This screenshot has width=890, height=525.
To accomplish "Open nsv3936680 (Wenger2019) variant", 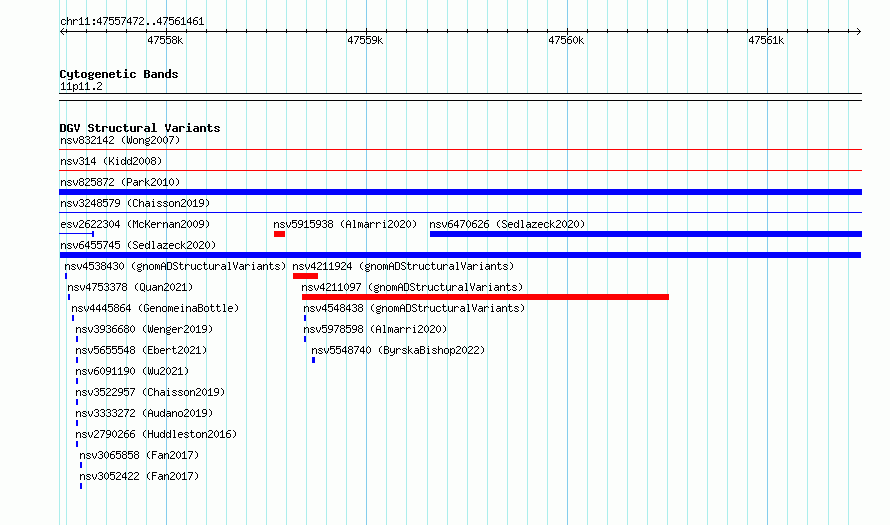I will (144, 329).
